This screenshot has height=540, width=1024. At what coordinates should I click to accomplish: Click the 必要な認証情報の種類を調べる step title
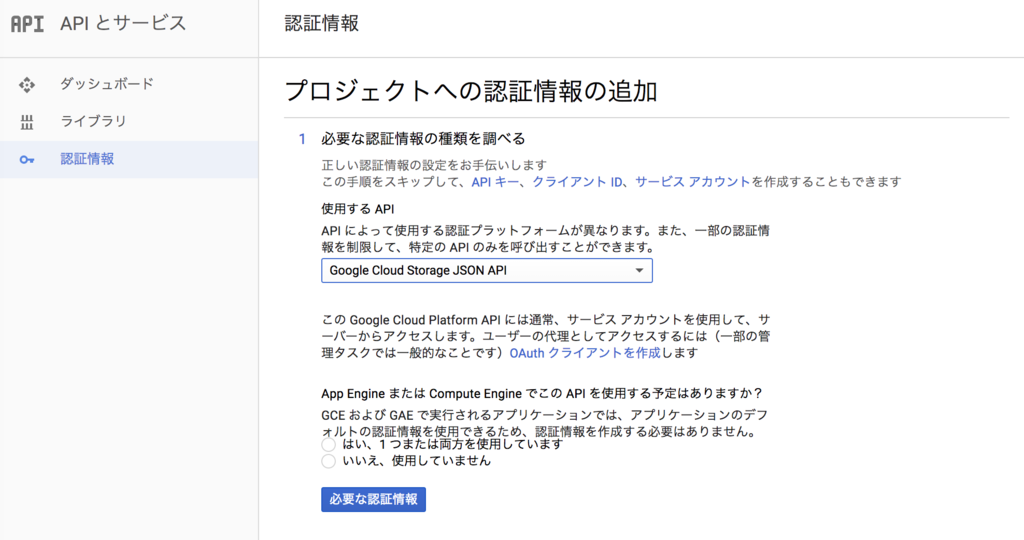tap(423, 139)
